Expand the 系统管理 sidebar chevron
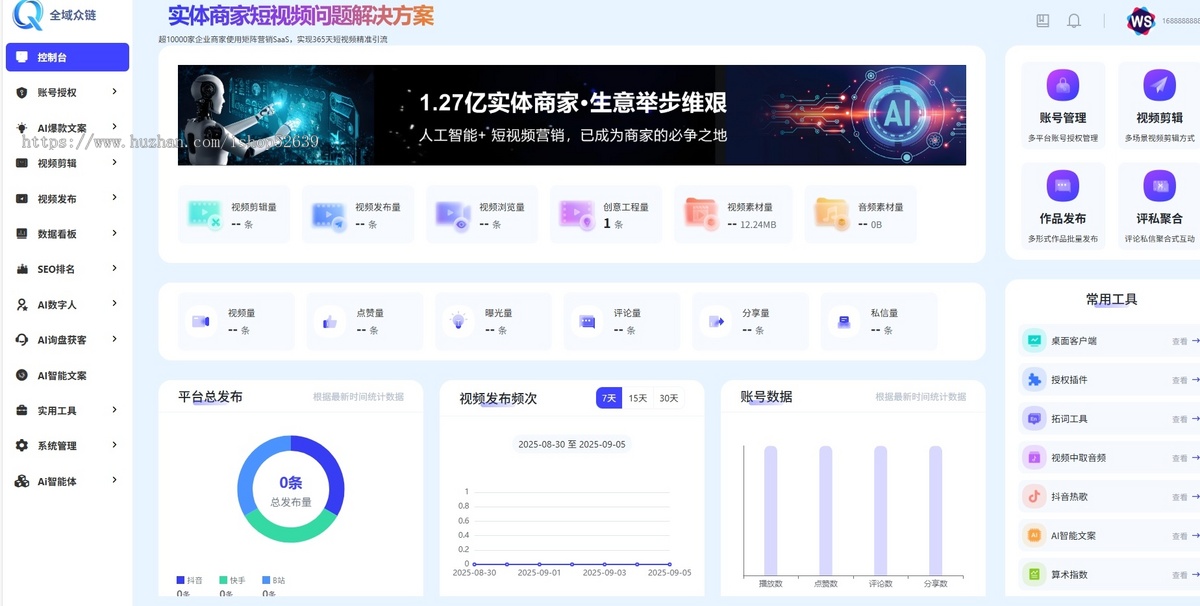Viewport: 1200px width, 606px height. click(x=115, y=445)
